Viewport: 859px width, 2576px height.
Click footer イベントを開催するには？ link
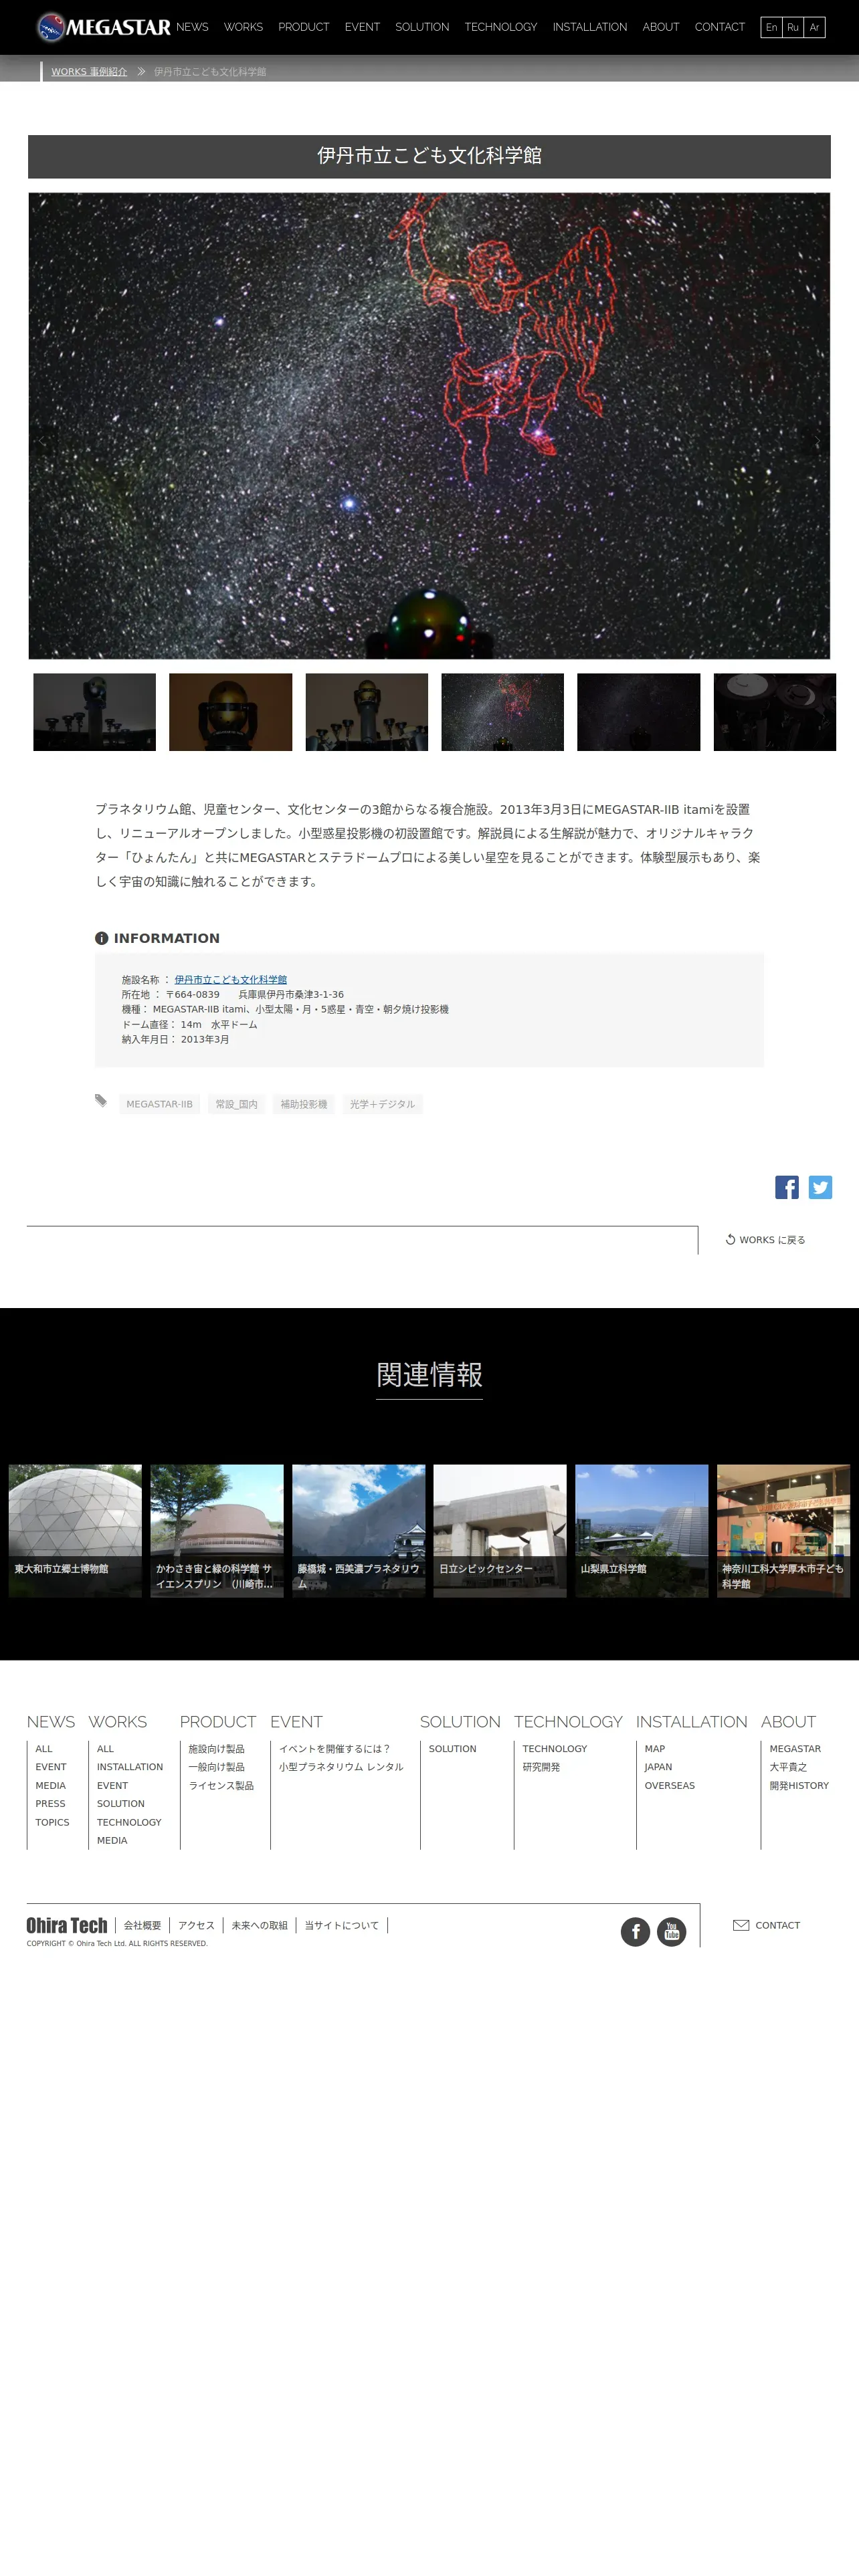coord(335,1749)
